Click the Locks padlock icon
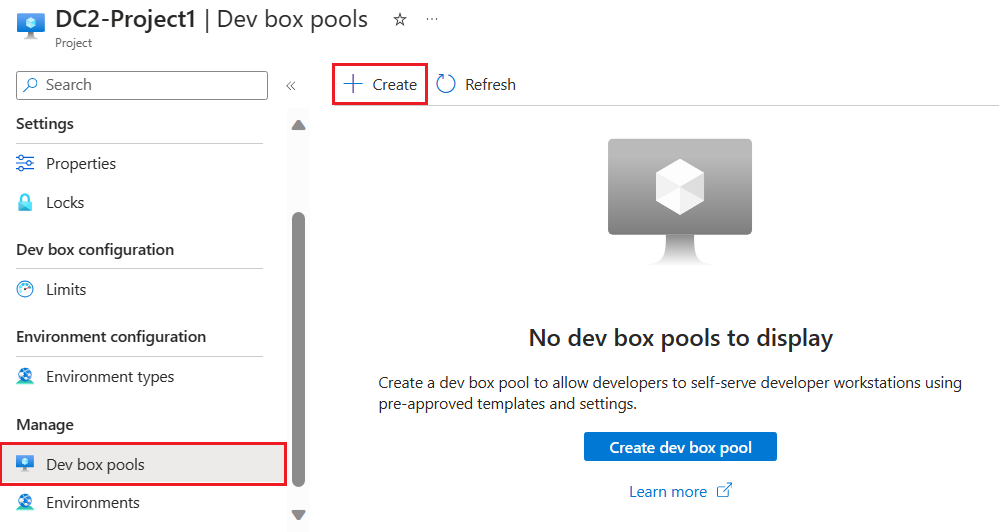This screenshot has height=532, width=999. tap(25, 203)
